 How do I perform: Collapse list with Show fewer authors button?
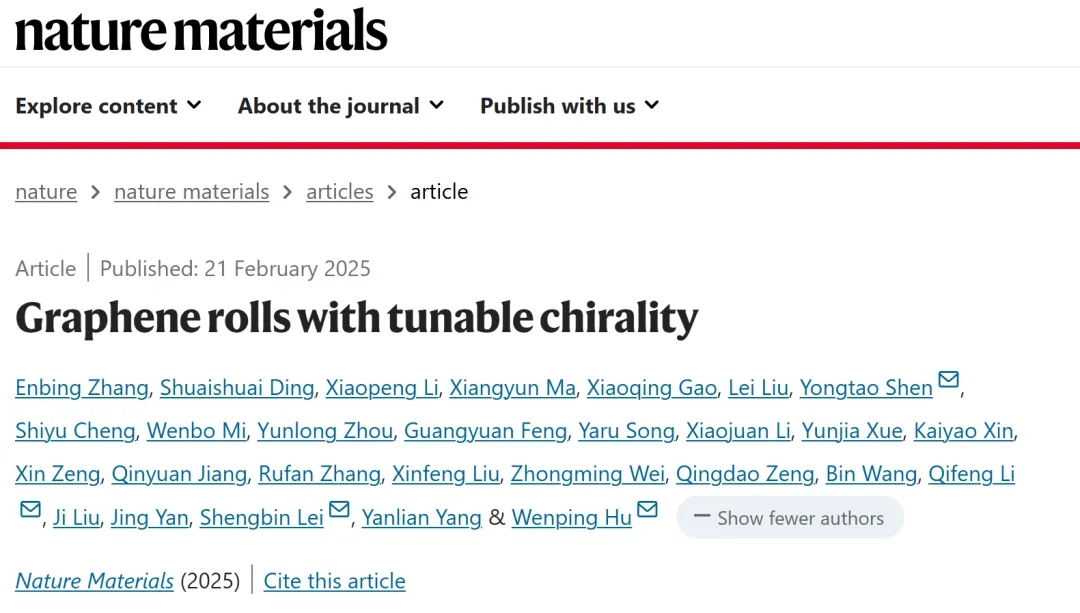[790, 518]
